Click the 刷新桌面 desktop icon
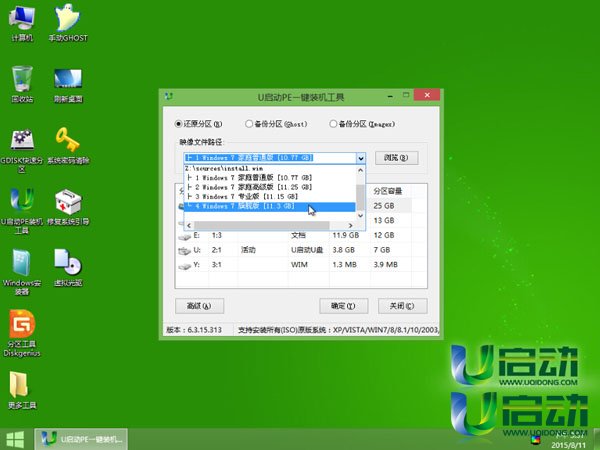Viewport: 600px width, 450px height. point(68,85)
